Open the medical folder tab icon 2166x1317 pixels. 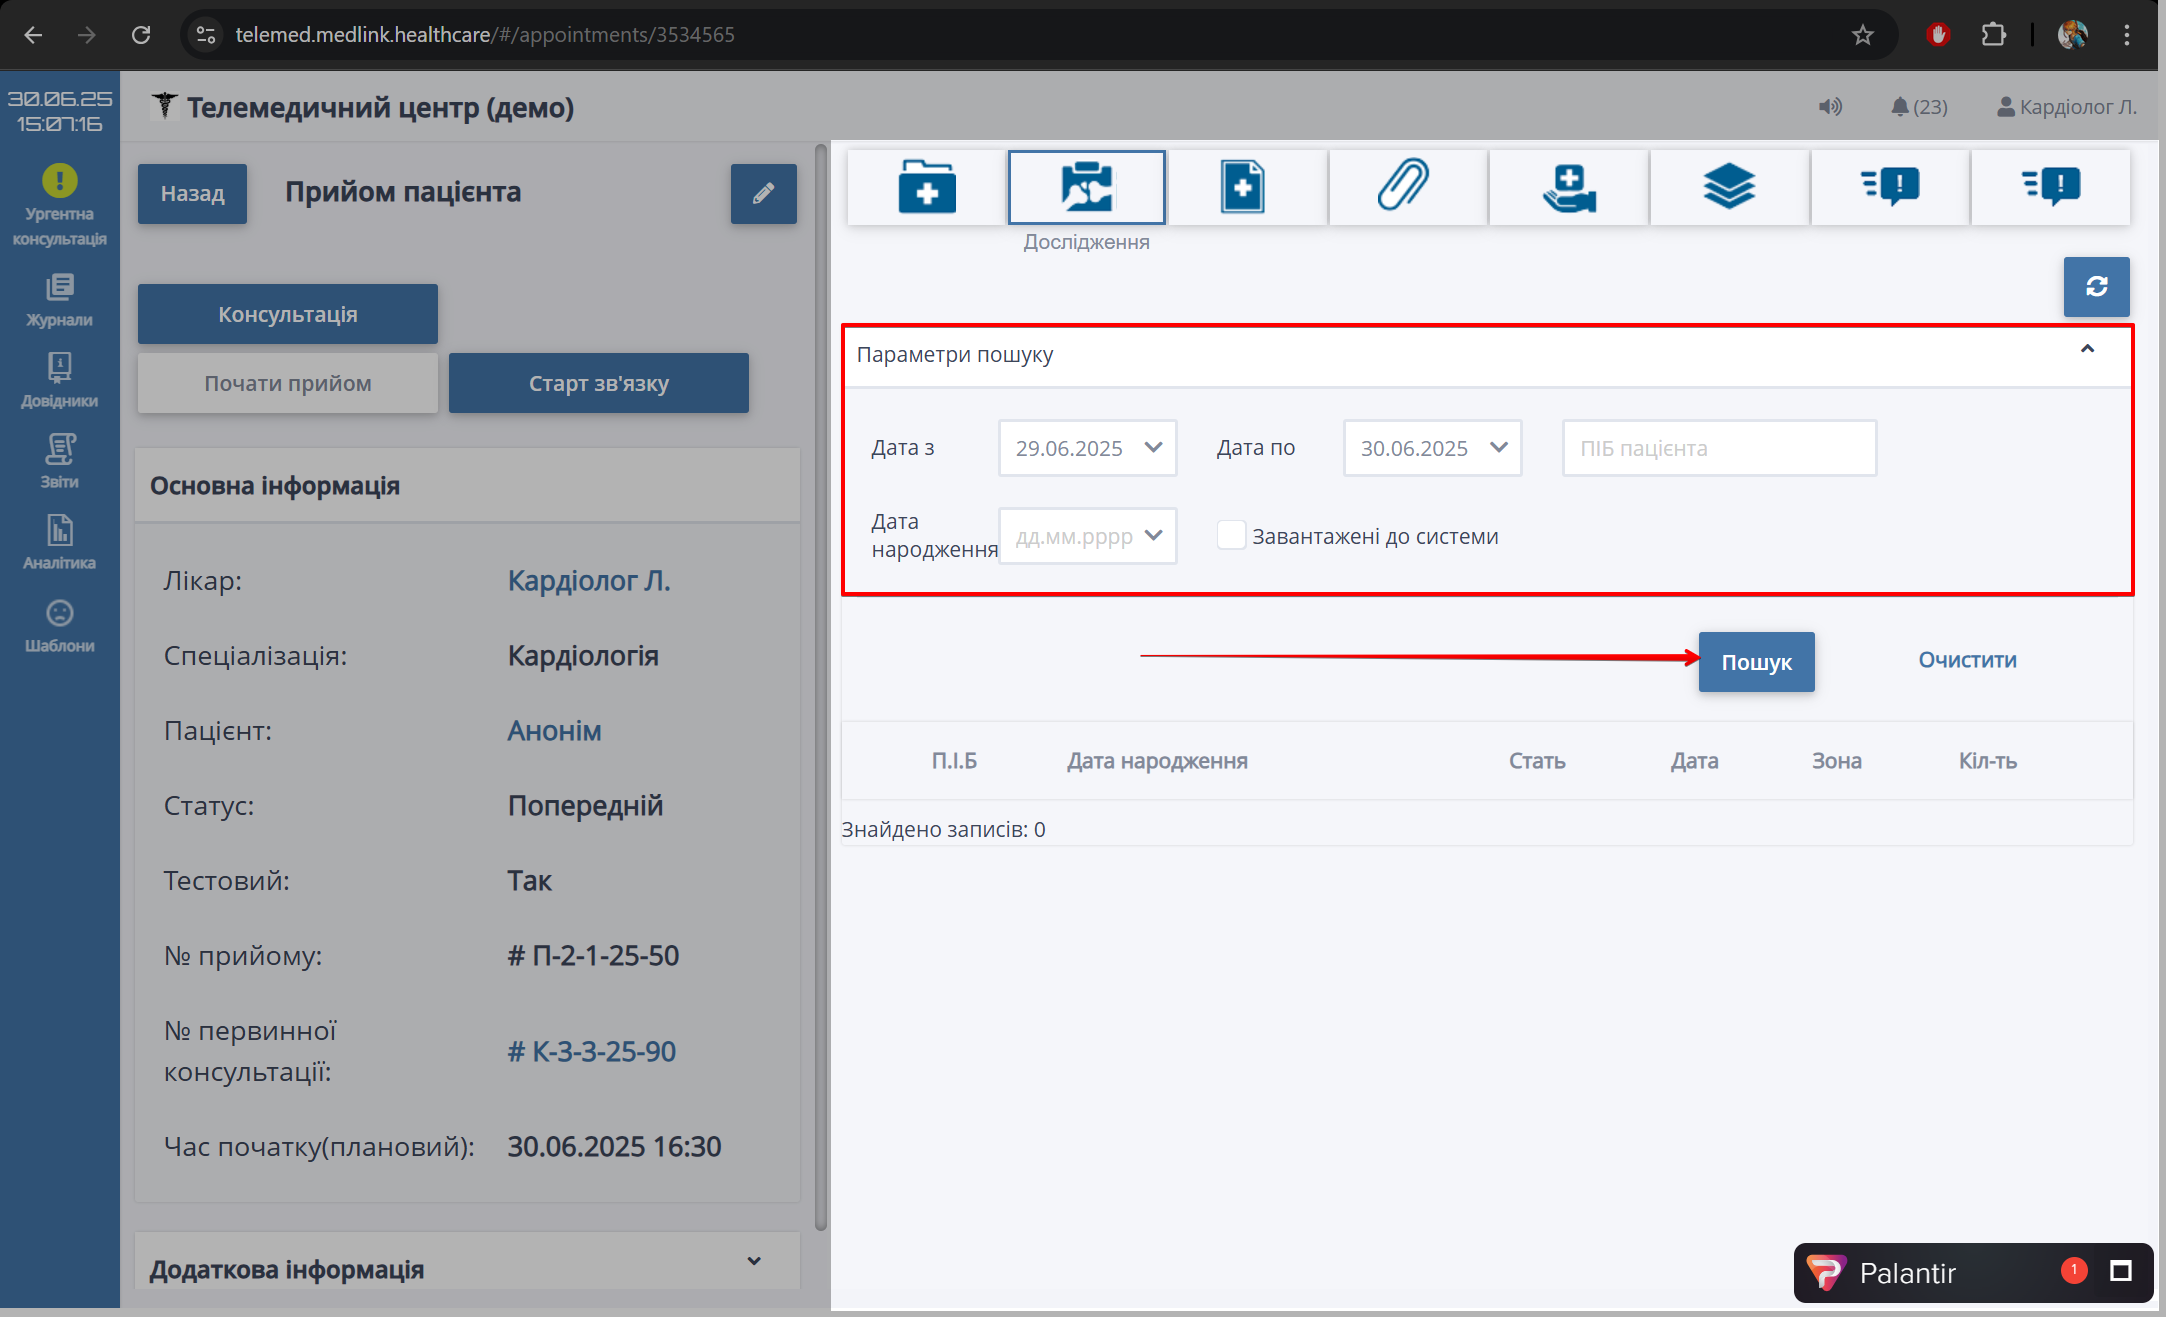coord(926,187)
